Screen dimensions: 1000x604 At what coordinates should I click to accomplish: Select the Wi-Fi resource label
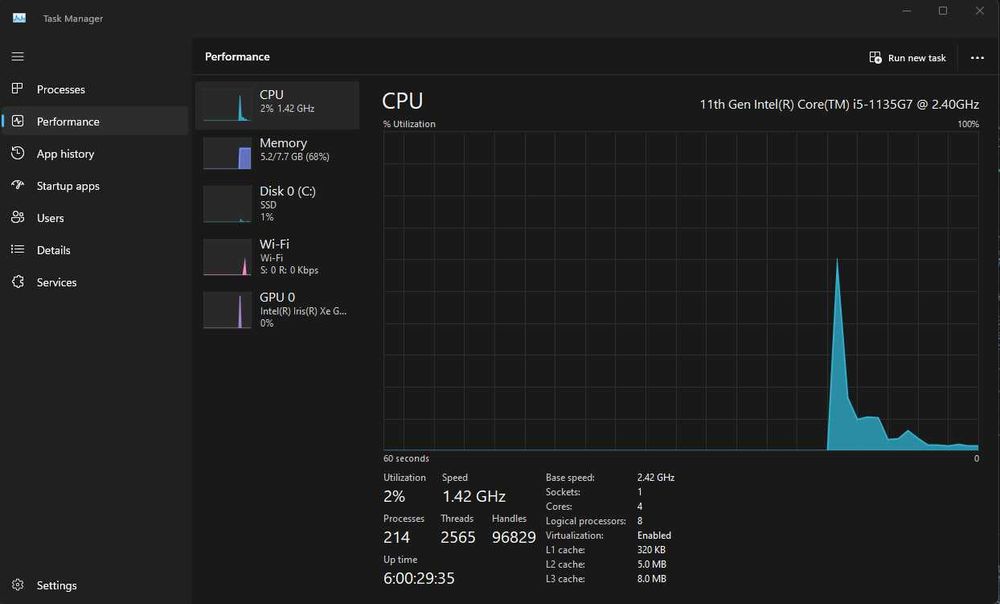pos(274,244)
